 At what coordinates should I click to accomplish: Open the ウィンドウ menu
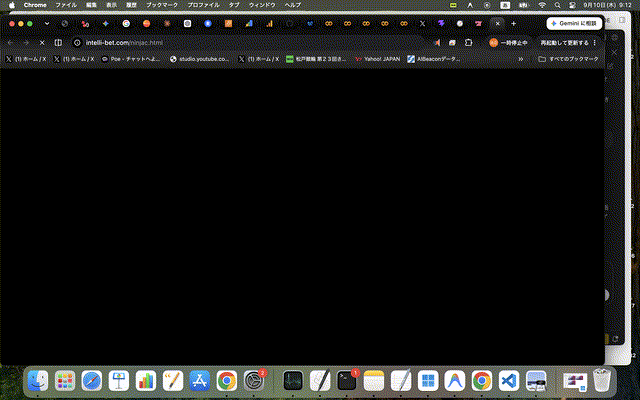coord(262,5)
